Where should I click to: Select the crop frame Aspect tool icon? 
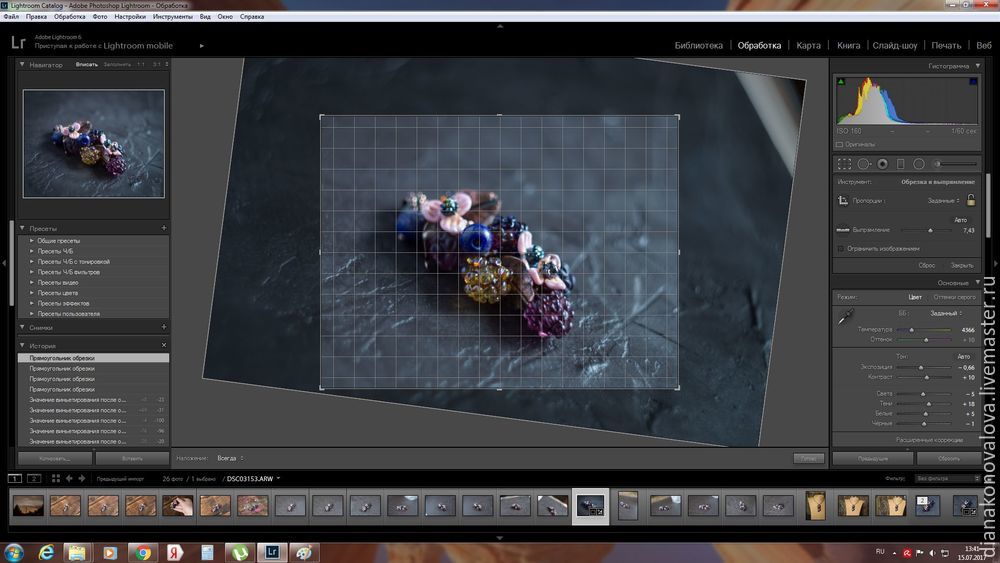pos(845,201)
